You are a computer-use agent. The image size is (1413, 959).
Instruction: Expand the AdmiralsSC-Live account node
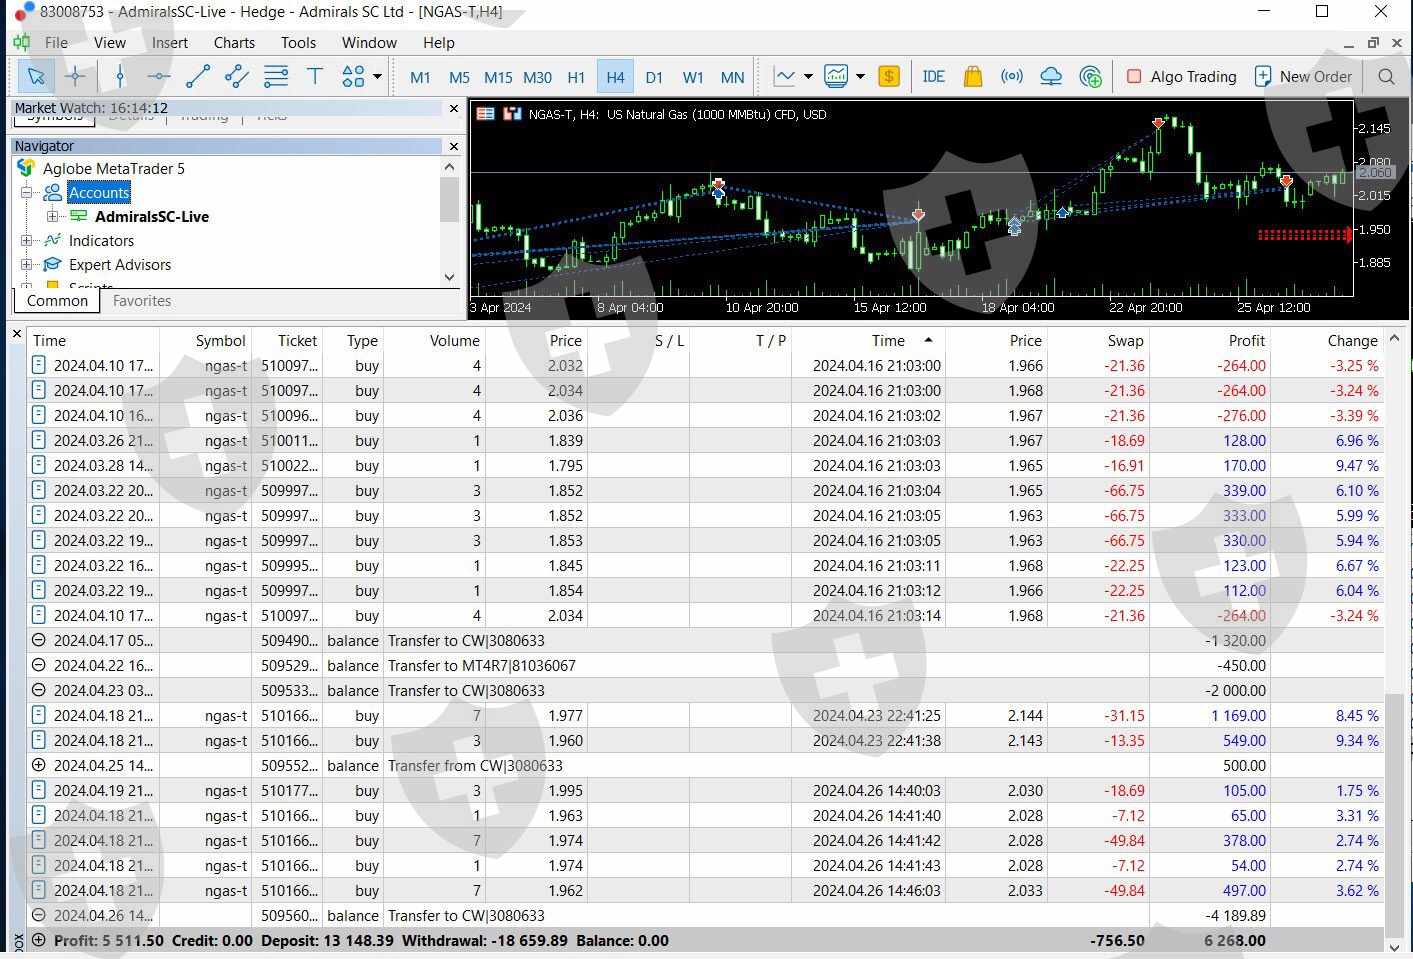click(53, 216)
